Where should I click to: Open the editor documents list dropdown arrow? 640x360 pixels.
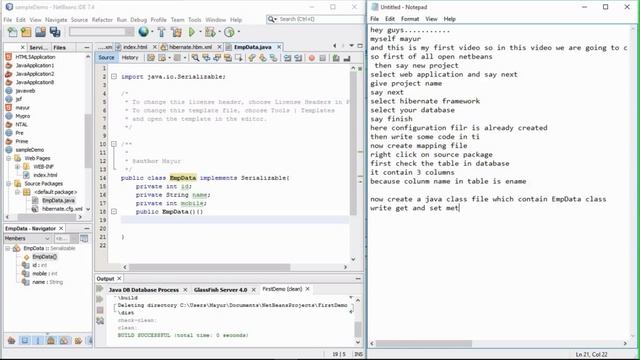[x=351, y=46]
